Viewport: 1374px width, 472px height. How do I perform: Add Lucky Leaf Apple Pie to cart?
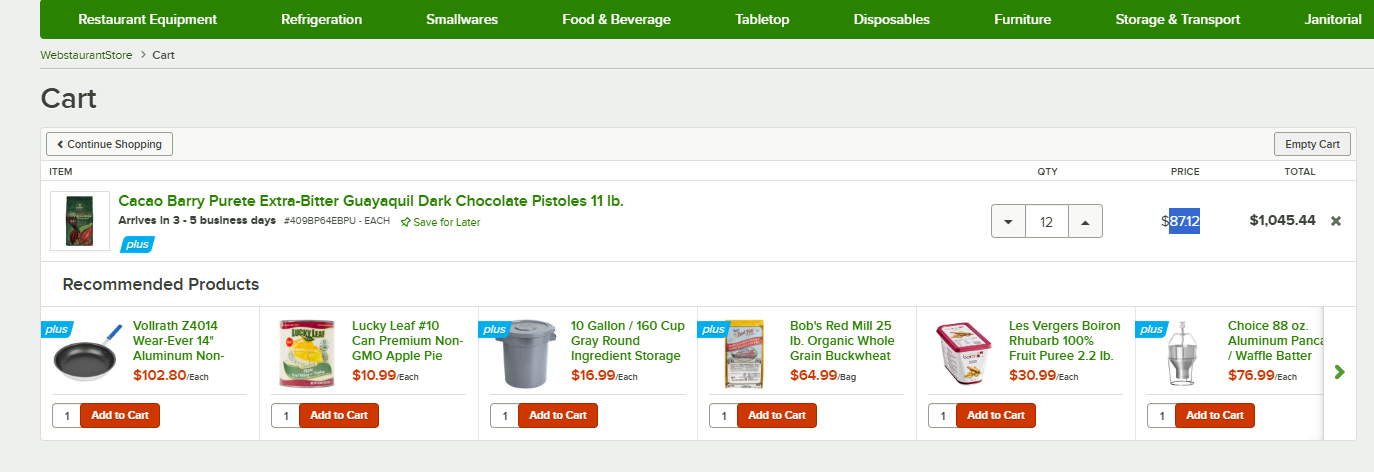tap(340, 415)
